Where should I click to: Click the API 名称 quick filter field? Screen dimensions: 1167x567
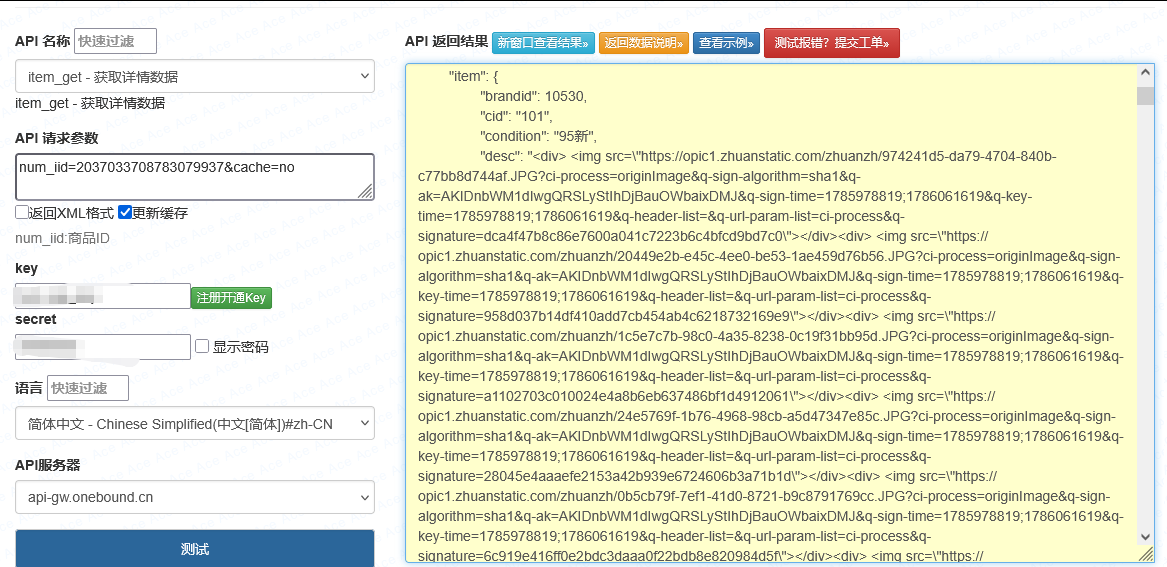115,41
